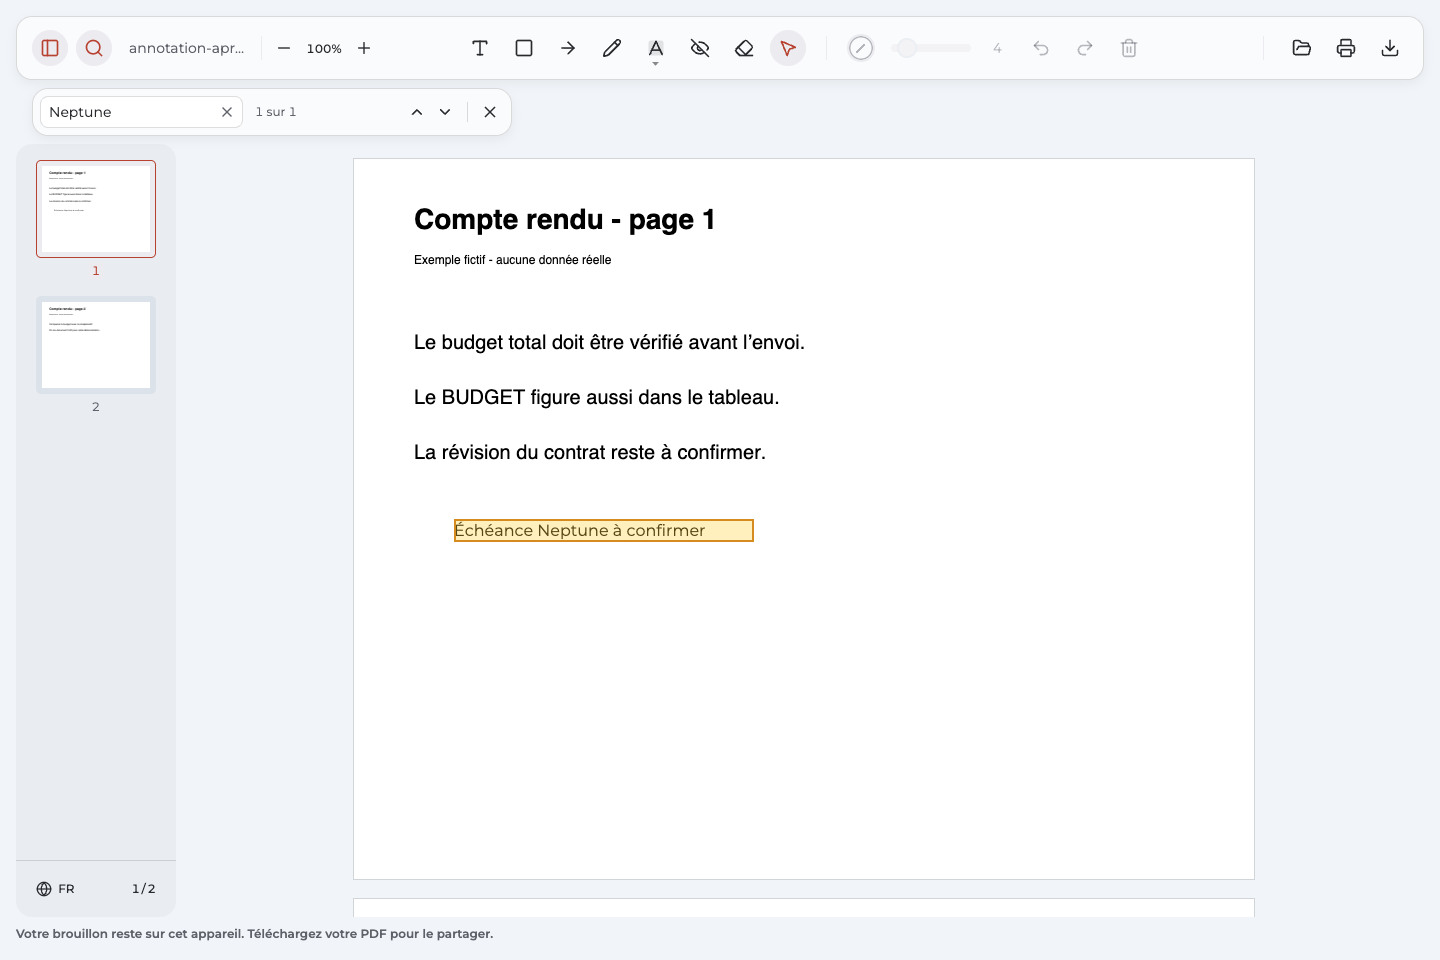Screen dimensions: 1440x960
Task: Open a PDF file
Action: [x=1302, y=48]
